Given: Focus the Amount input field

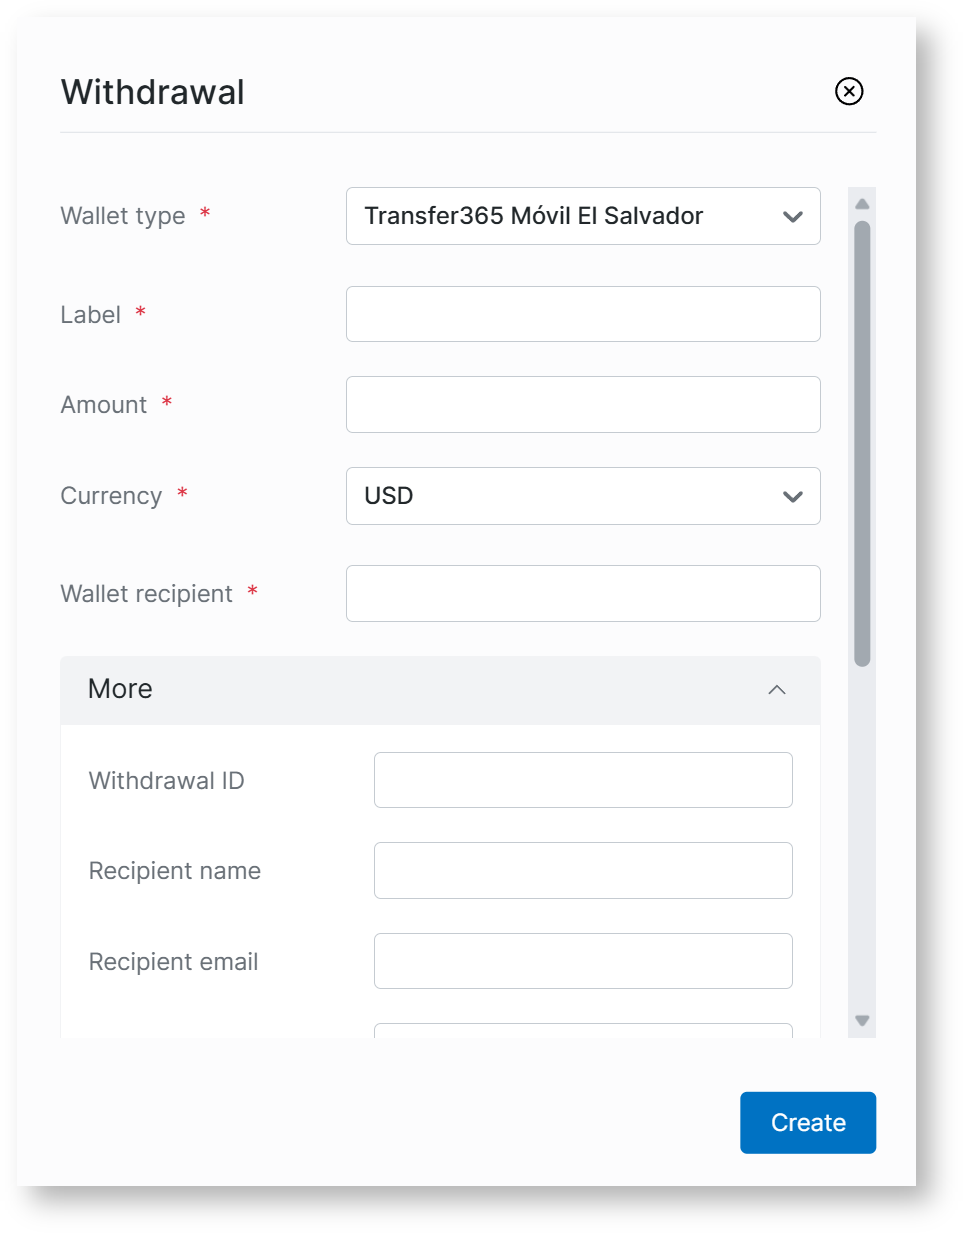Looking at the screenshot, I should click(582, 404).
